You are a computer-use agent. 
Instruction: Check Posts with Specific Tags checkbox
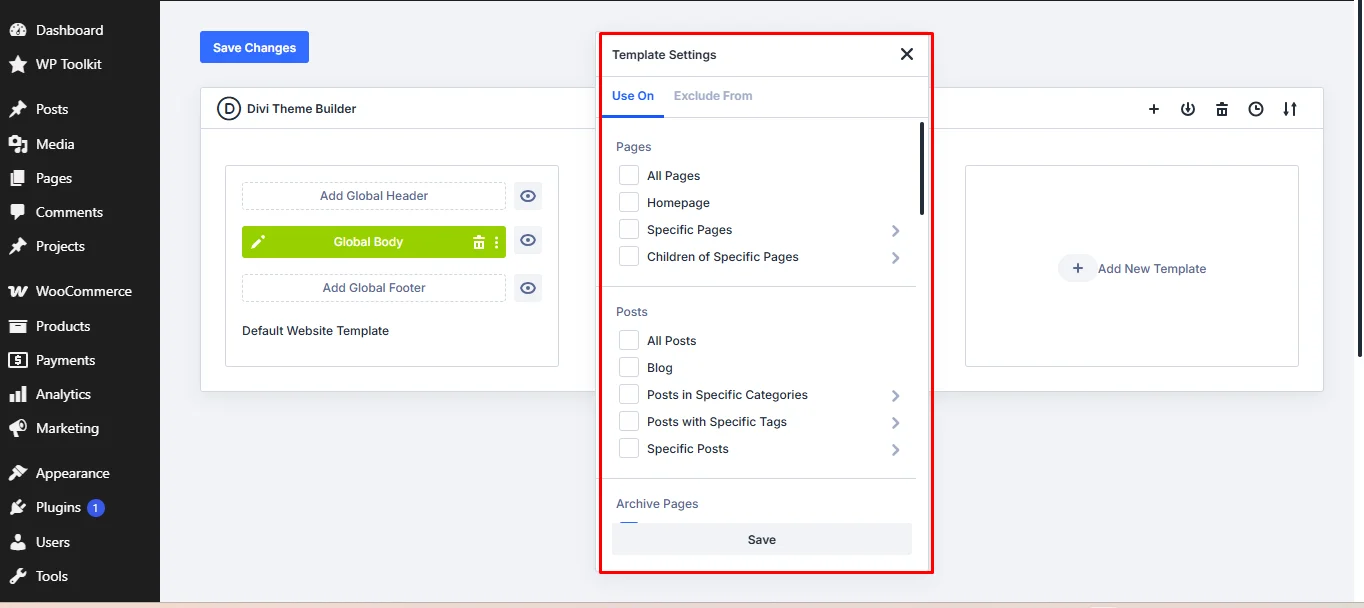point(629,421)
